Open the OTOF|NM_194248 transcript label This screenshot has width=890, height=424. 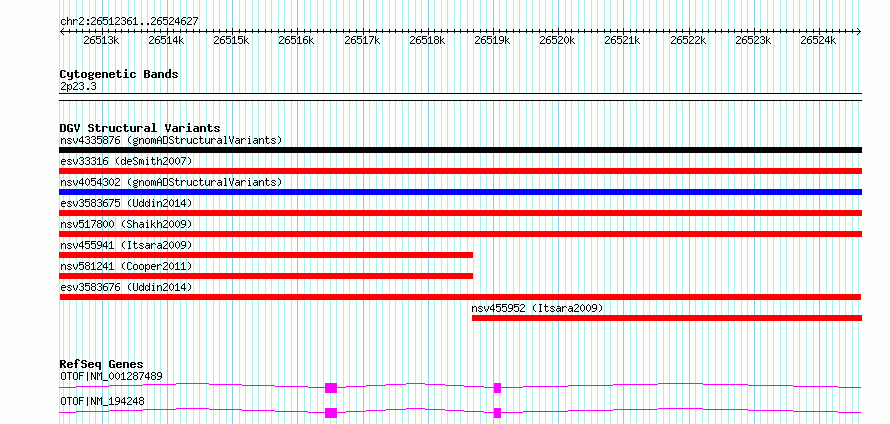pyautogui.click(x=102, y=401)
